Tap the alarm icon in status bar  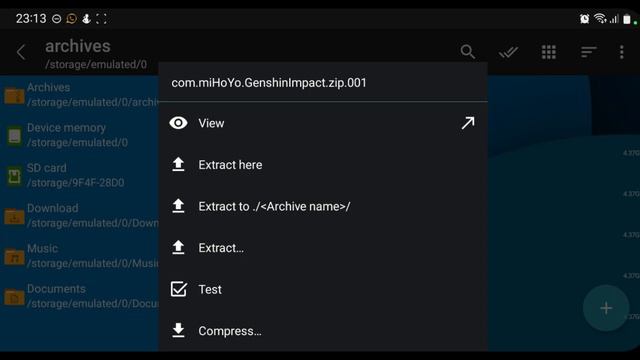[584, 18]
